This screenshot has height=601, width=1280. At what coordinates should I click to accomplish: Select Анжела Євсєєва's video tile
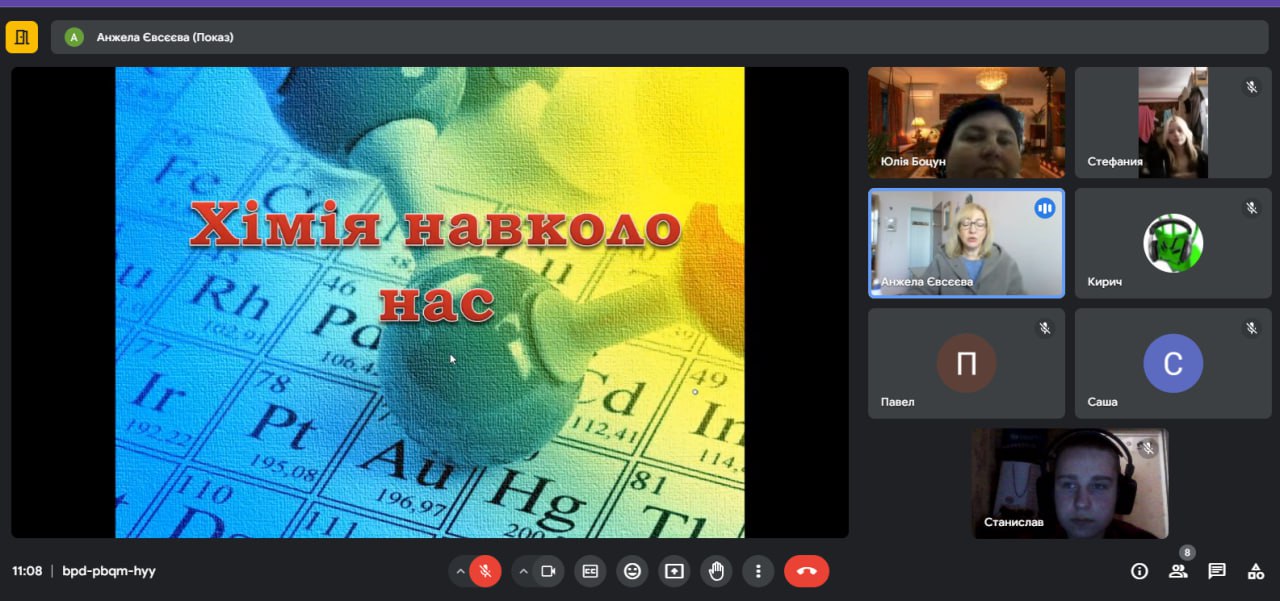pos(966,243)
